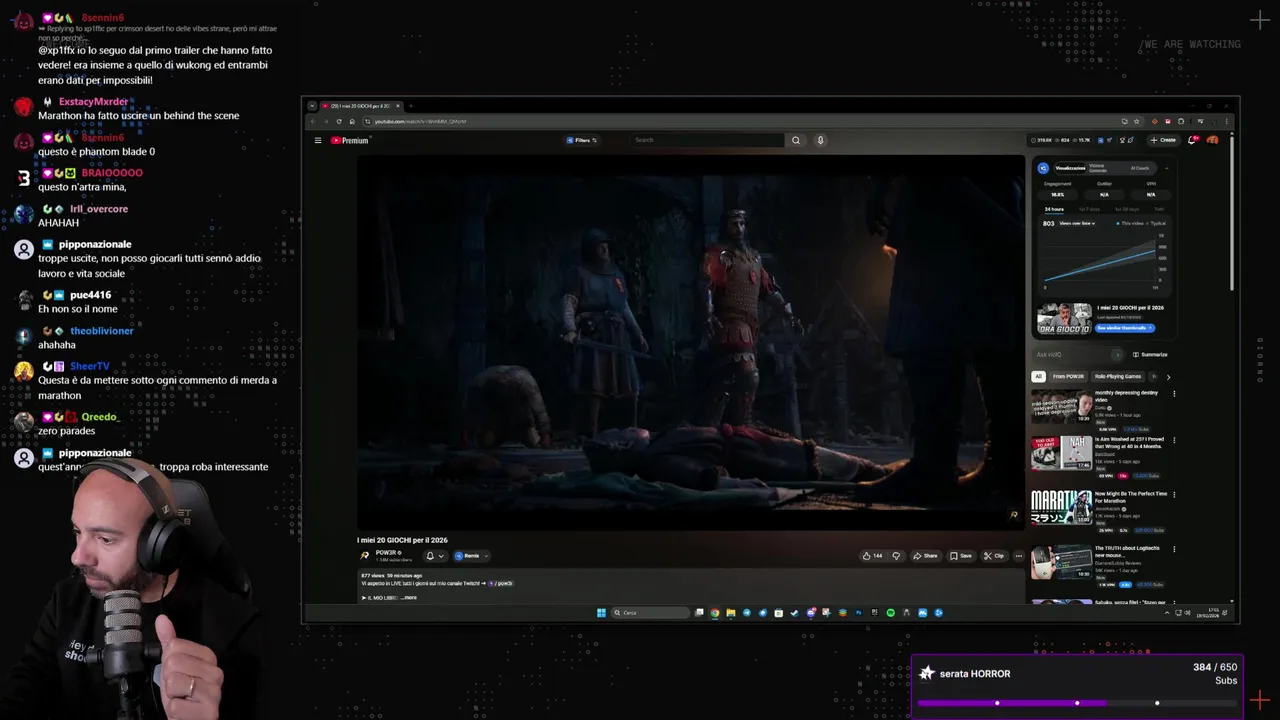Focus the YouTube search field

(708, 140)
